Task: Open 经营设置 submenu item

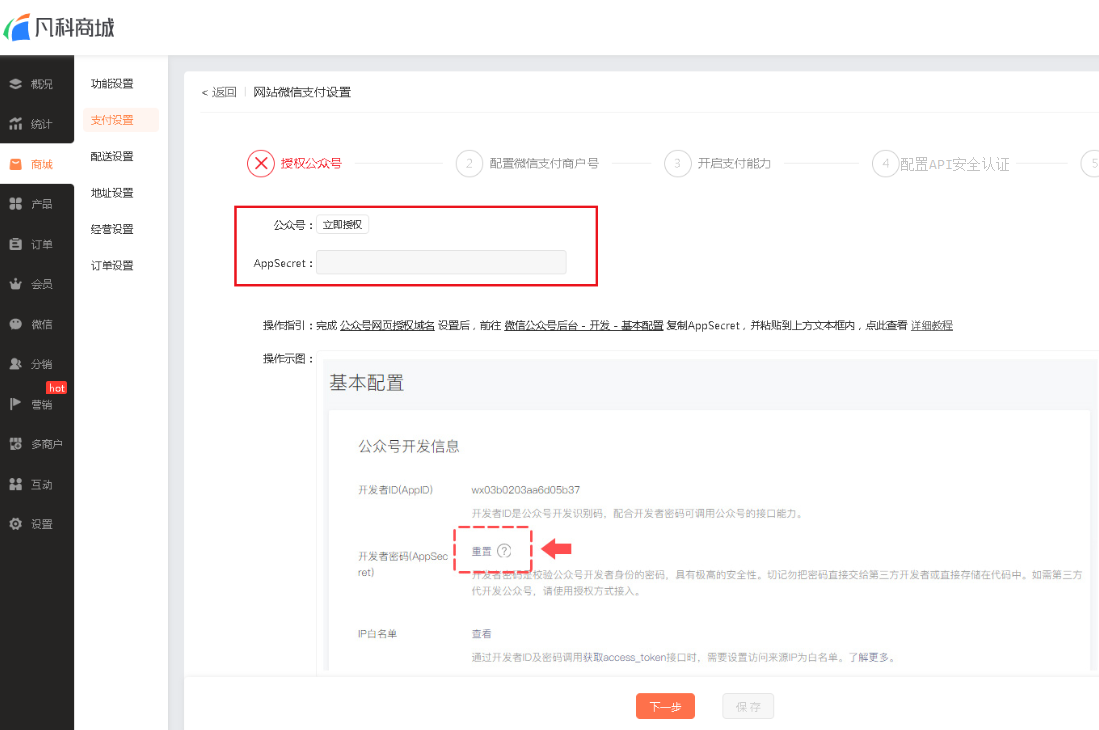Action: [112, 229]
